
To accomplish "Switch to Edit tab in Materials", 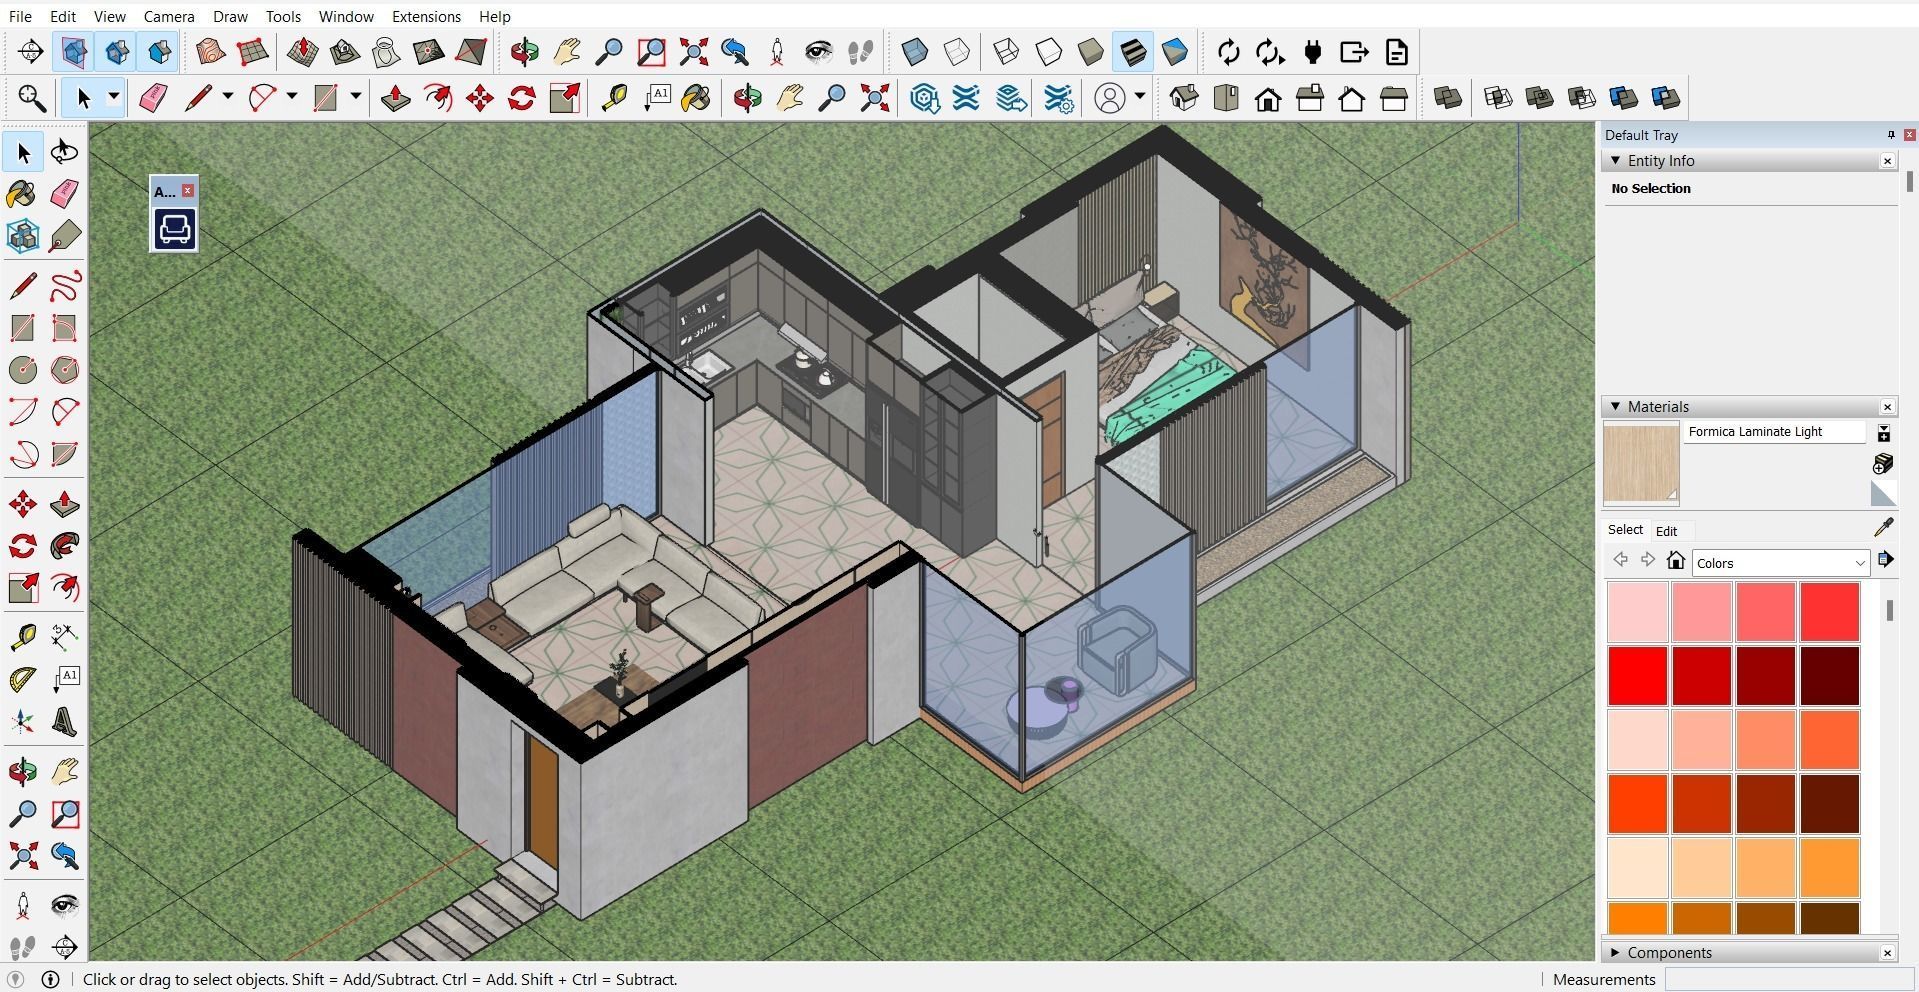I will pos(1666,531).
